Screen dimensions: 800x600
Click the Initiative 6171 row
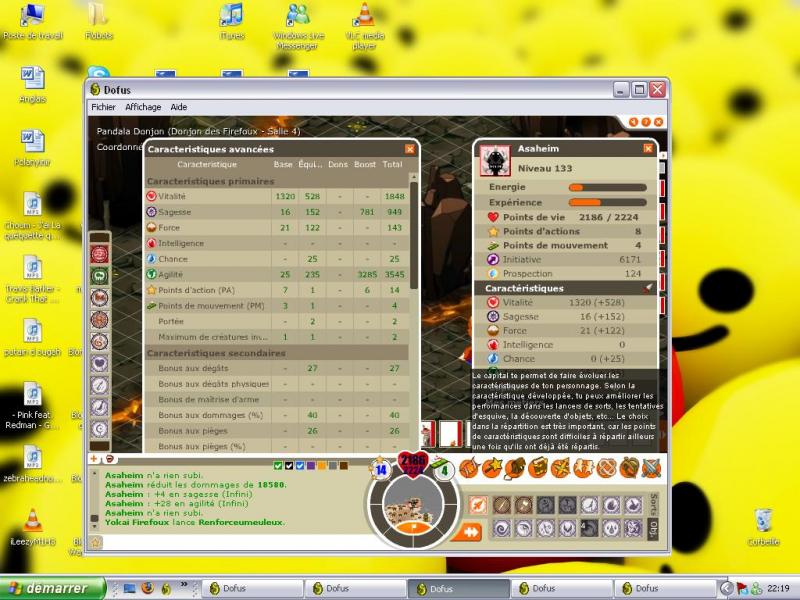point(566,259)
